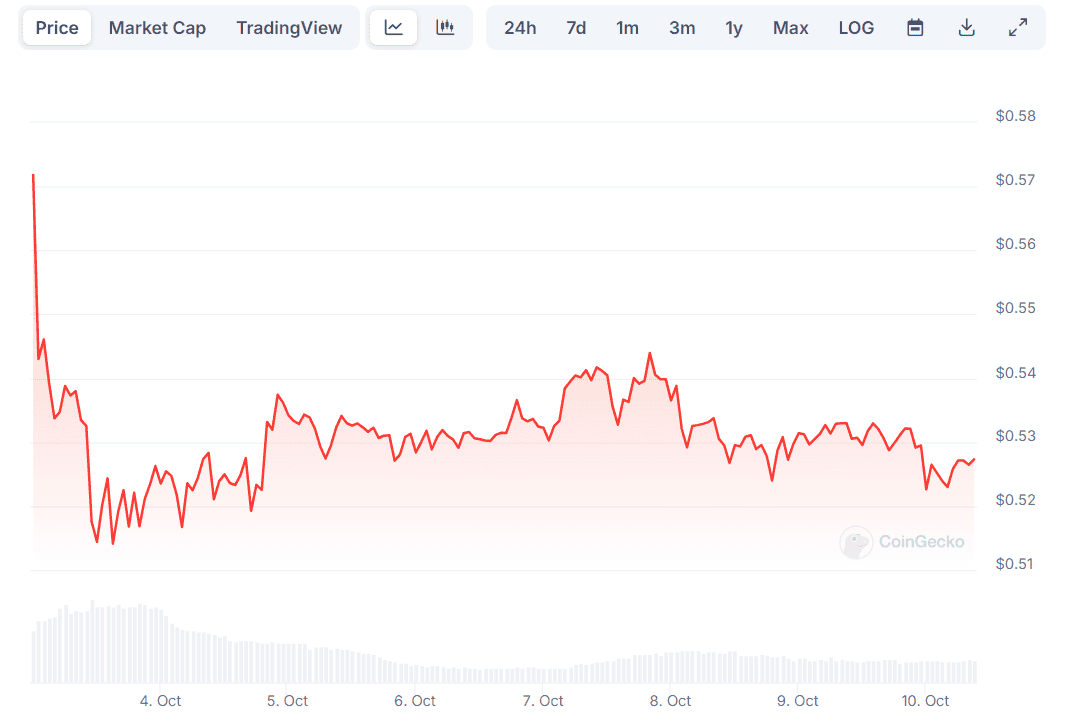1065x726 pixels.
Task: Click the initial price spike at chart start
Action: (33, 176)
